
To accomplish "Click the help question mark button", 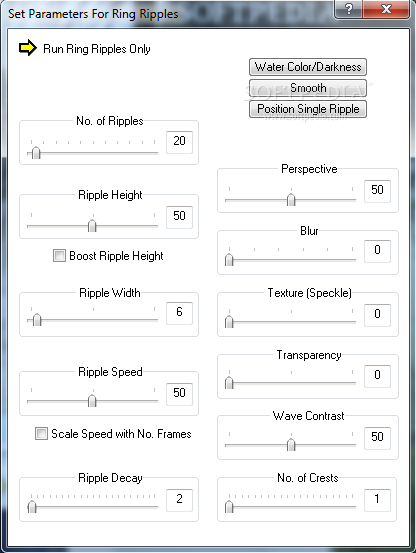I will click(348, 9).
